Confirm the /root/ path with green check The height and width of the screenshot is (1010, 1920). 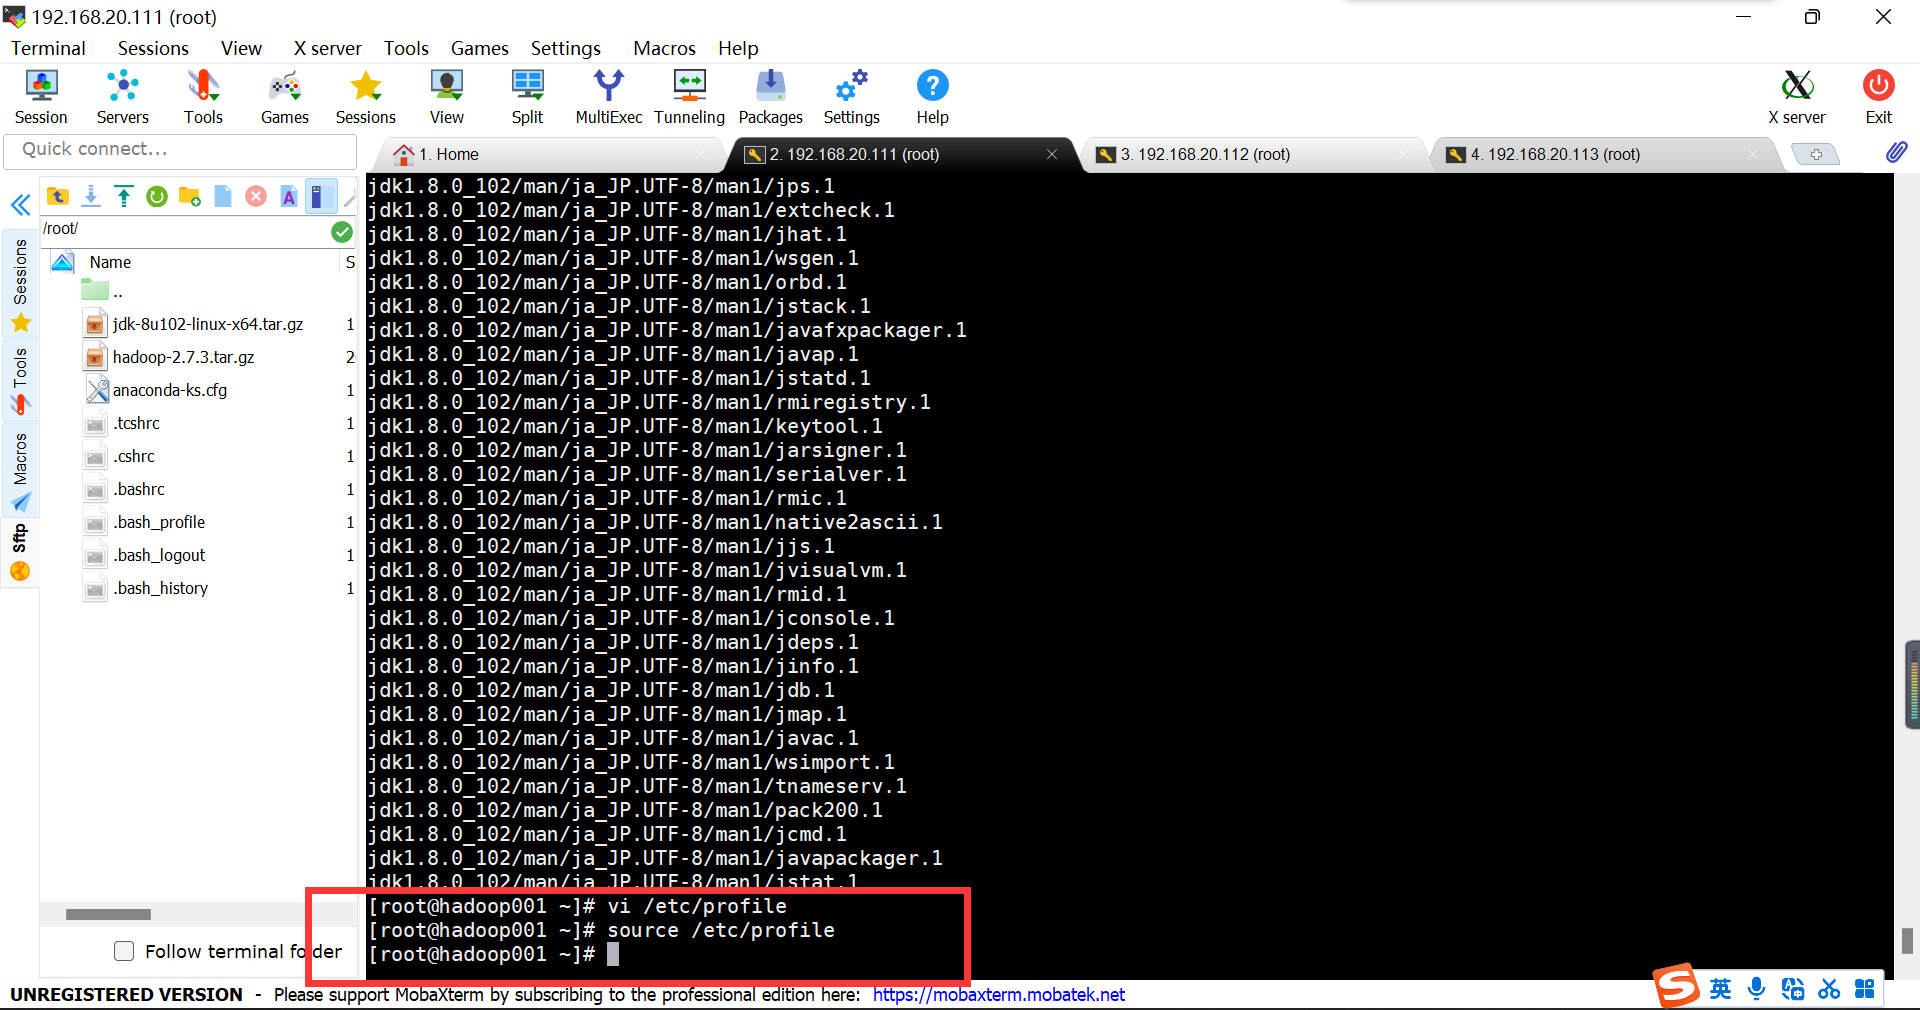(342, 232)
